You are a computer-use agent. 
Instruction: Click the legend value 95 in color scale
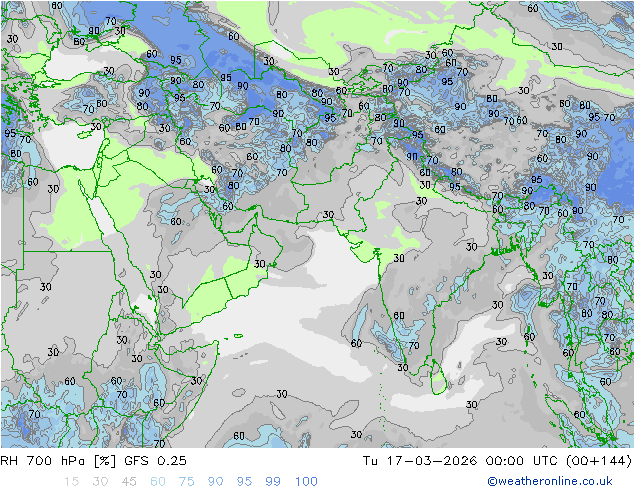pyautogui.click(x=244, y=482)
